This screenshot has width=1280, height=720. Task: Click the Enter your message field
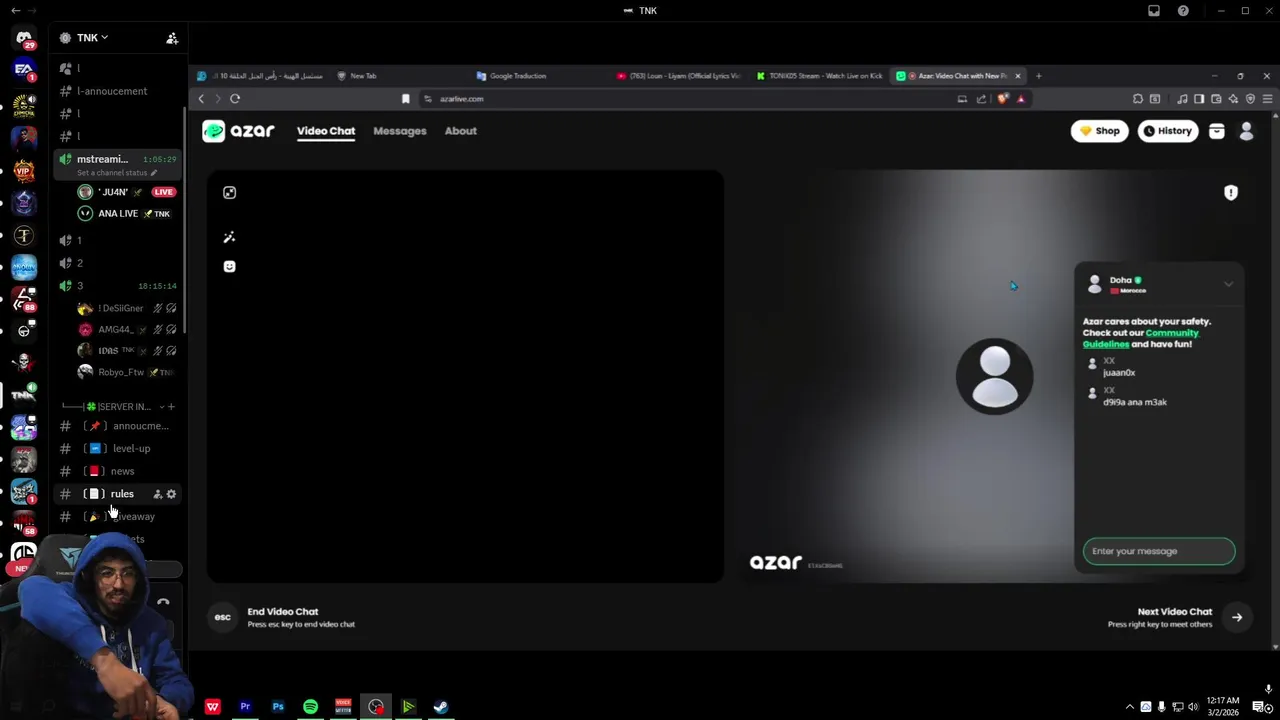pyautogui.click(x=1159, y=551)
